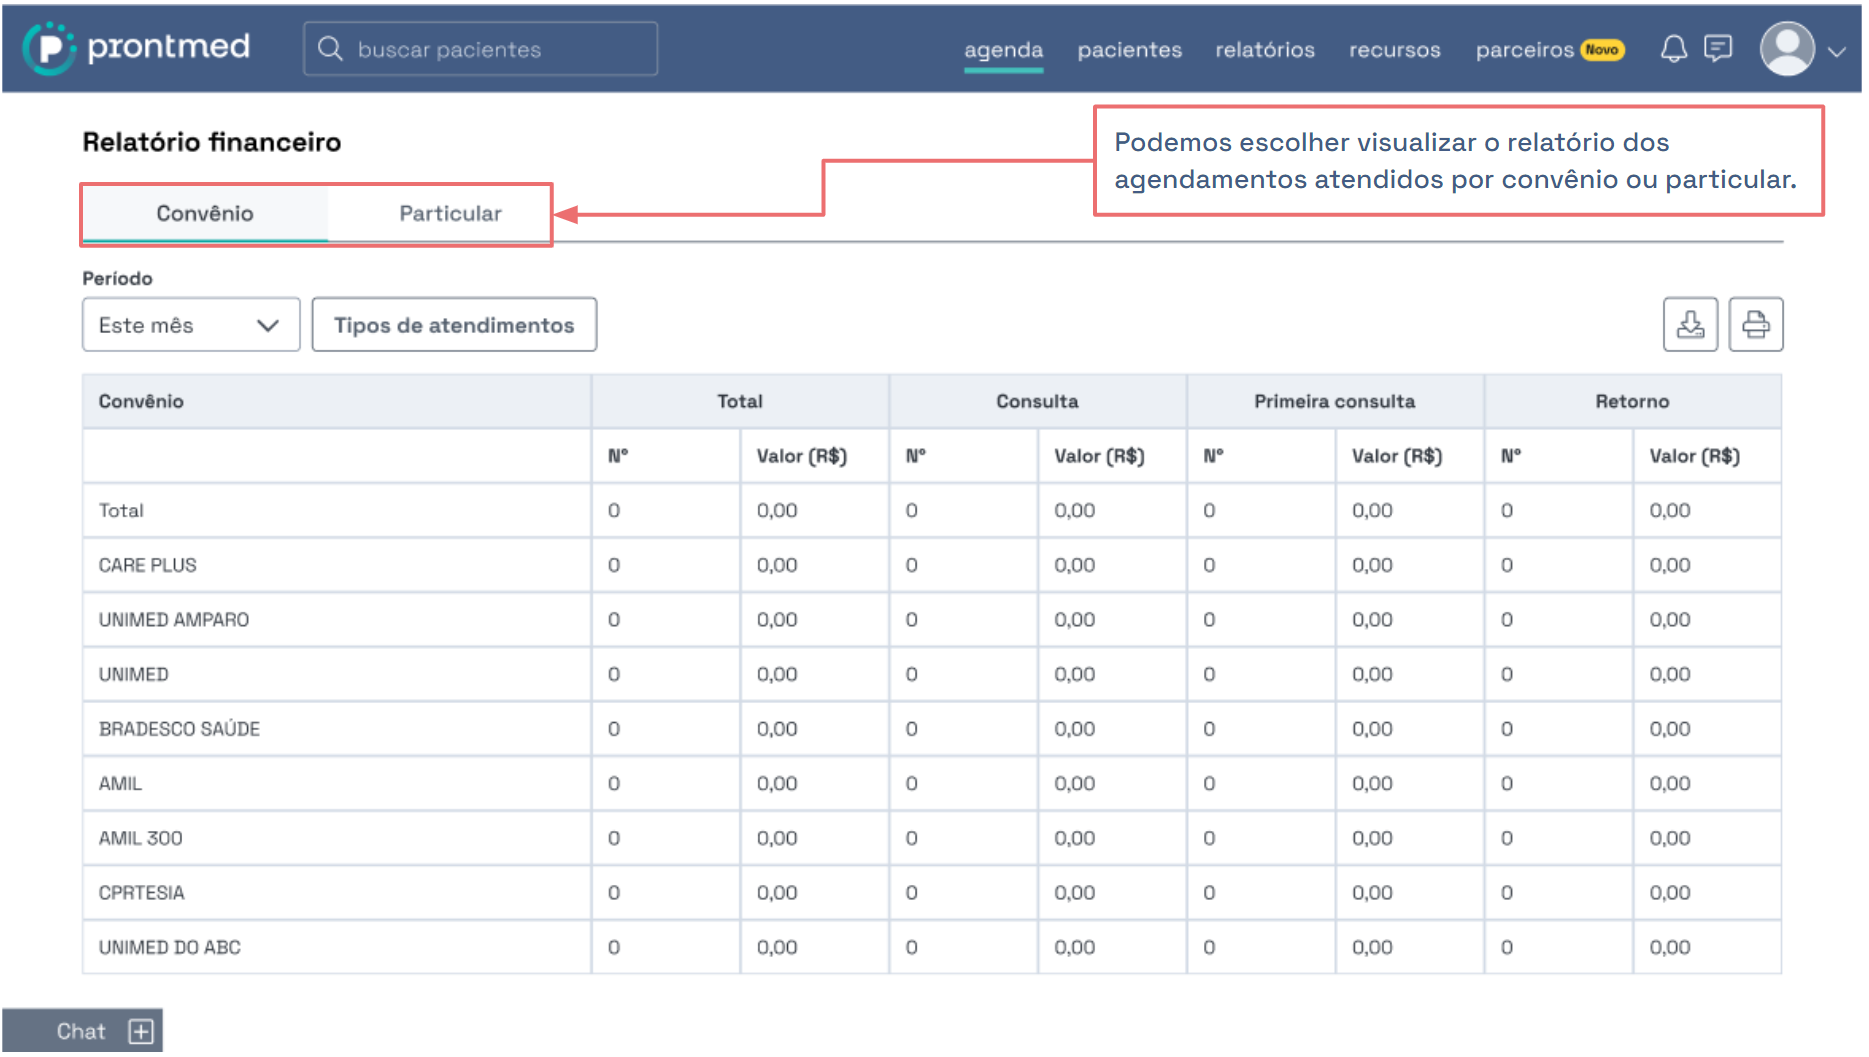Switch to the Particular tab
Image resolution: width=1869 pixels, height=1057 pixels.
click(450, 213)
